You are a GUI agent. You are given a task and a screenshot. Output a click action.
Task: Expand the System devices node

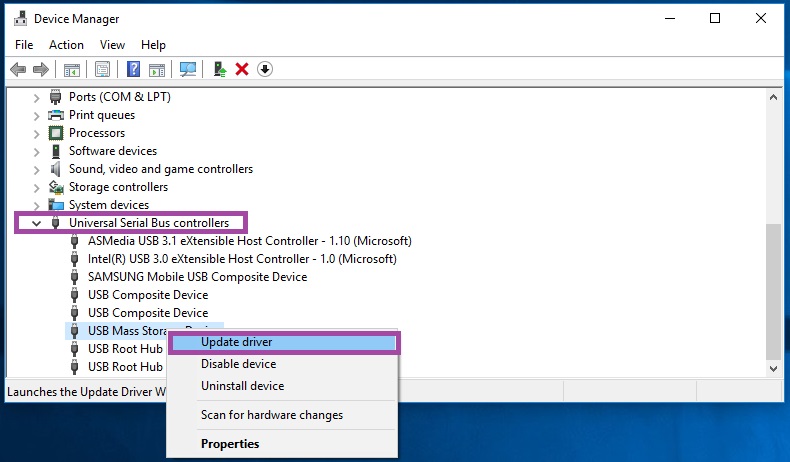36,206
